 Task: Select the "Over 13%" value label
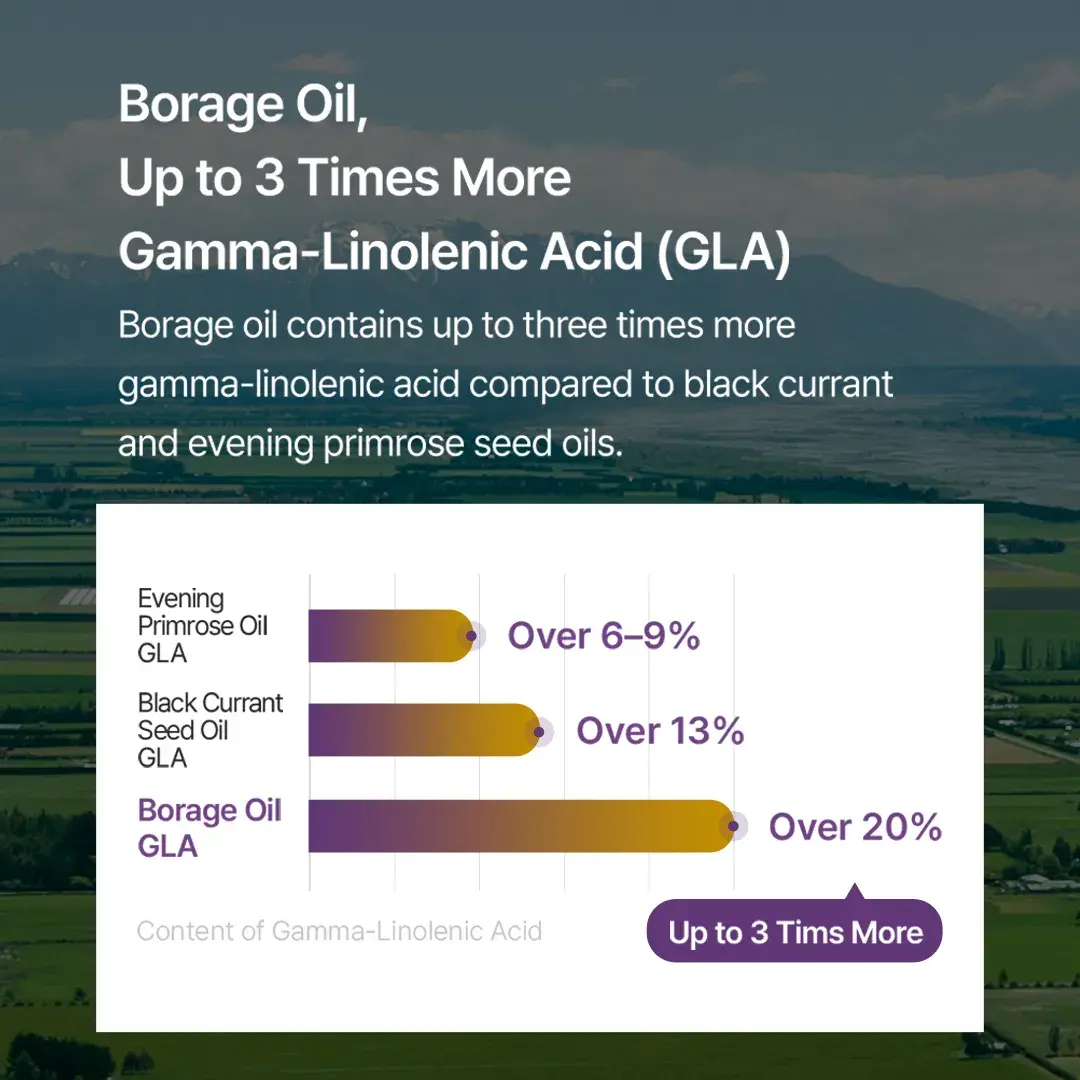(x=660, y=731)
